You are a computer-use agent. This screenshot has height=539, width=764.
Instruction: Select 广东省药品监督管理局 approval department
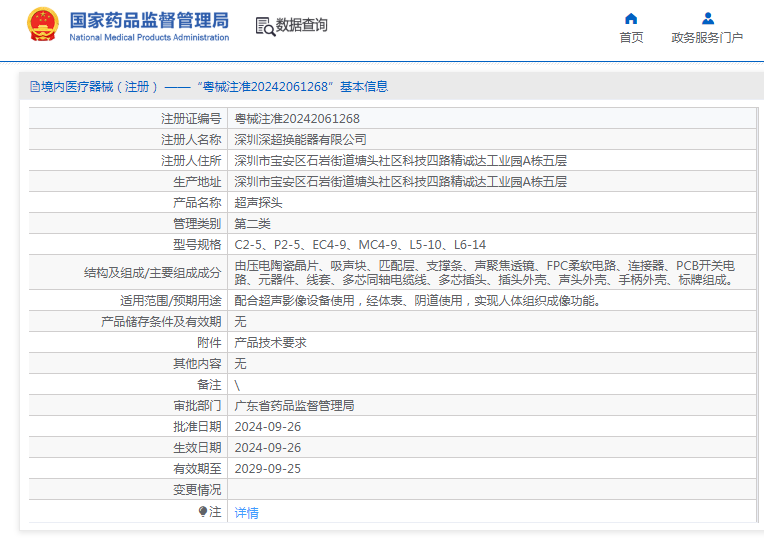coord(294,405)
